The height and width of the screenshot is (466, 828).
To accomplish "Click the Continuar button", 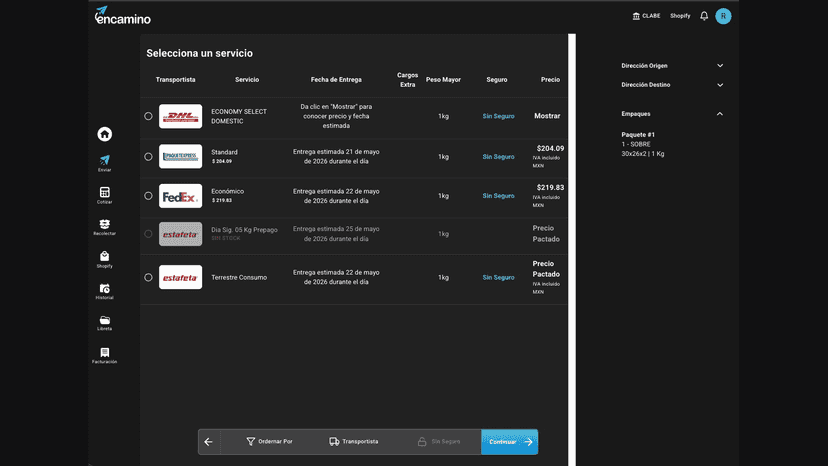I will [510, 442].
